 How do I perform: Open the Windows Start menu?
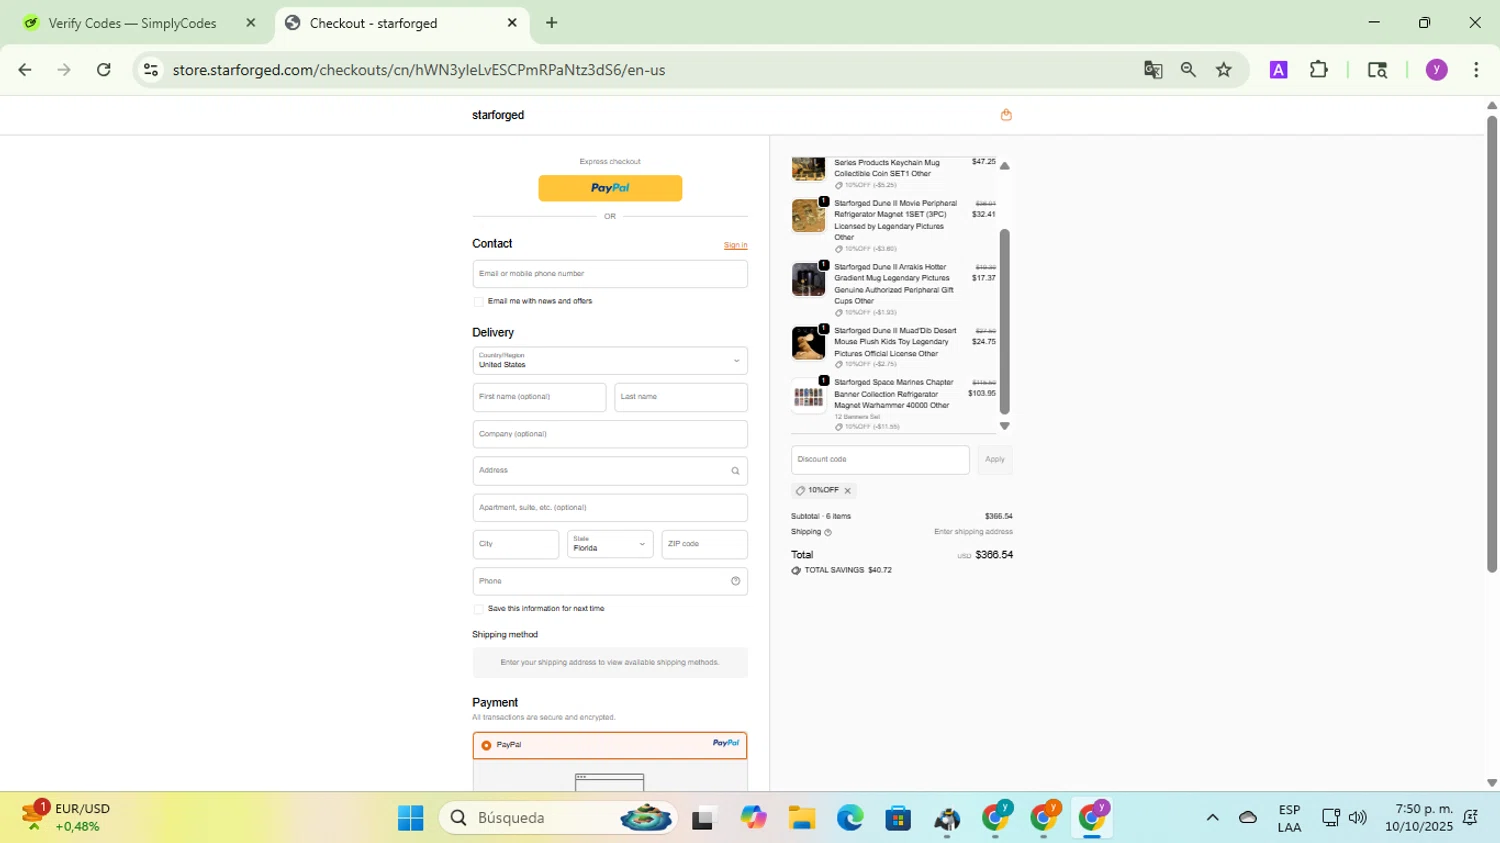click(410, 818)
